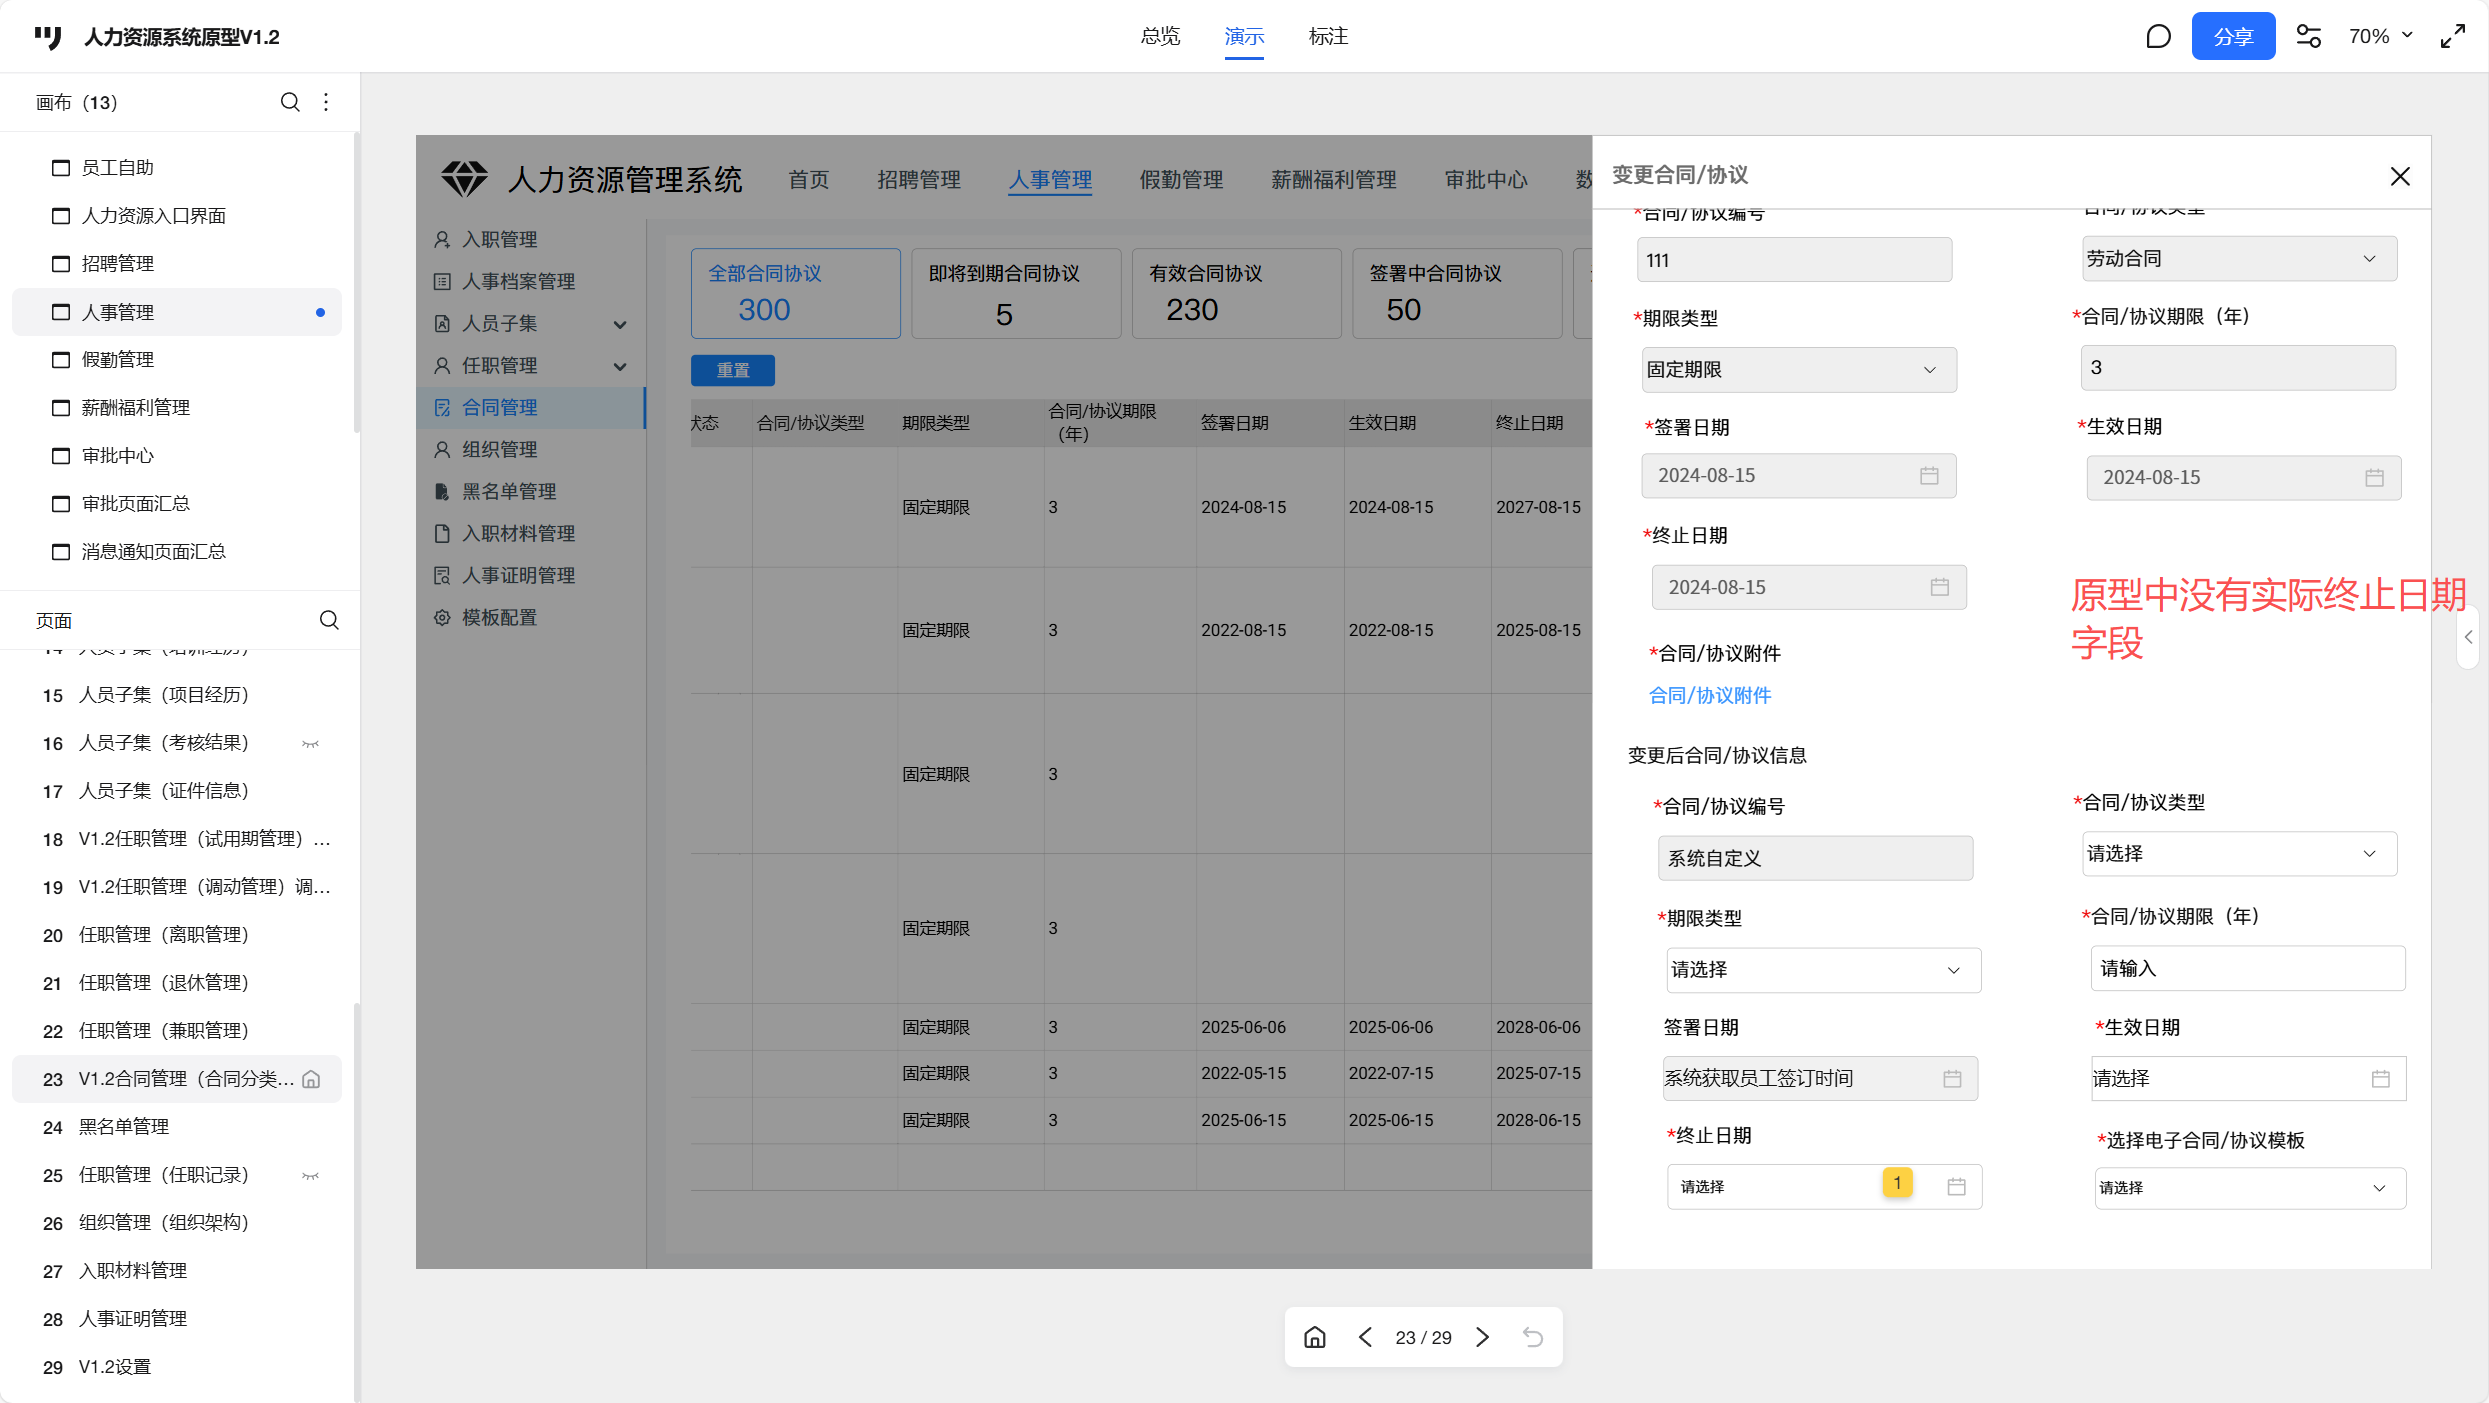Search canvases with the magnifier icon
This screenshot has width=2489, height=1403.
tap(290, 102)
